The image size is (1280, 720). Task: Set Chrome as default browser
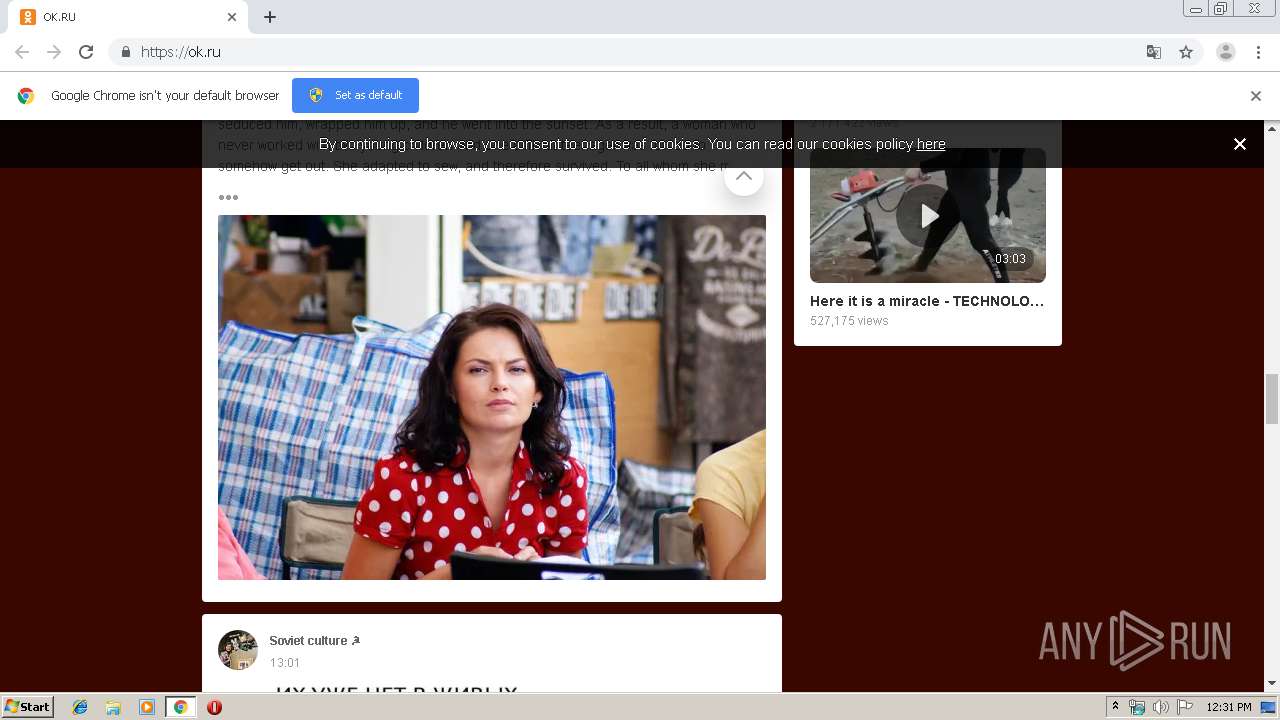(x=355, y=95)
